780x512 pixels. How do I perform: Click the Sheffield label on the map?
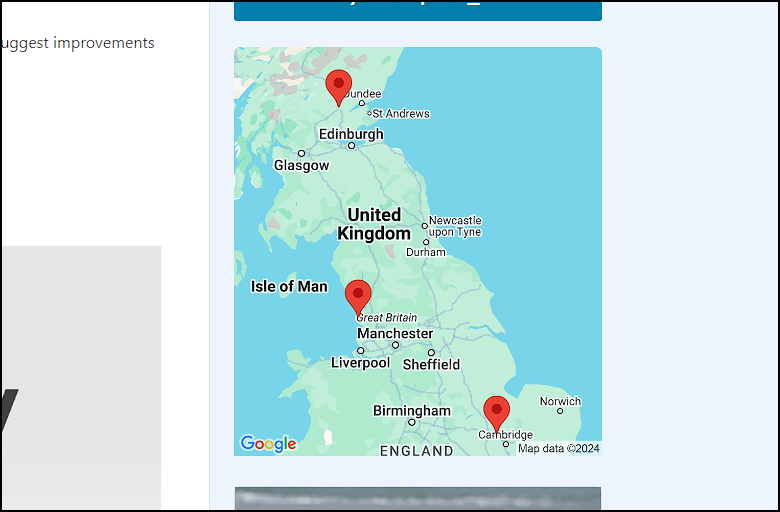[x=431, y=364]
